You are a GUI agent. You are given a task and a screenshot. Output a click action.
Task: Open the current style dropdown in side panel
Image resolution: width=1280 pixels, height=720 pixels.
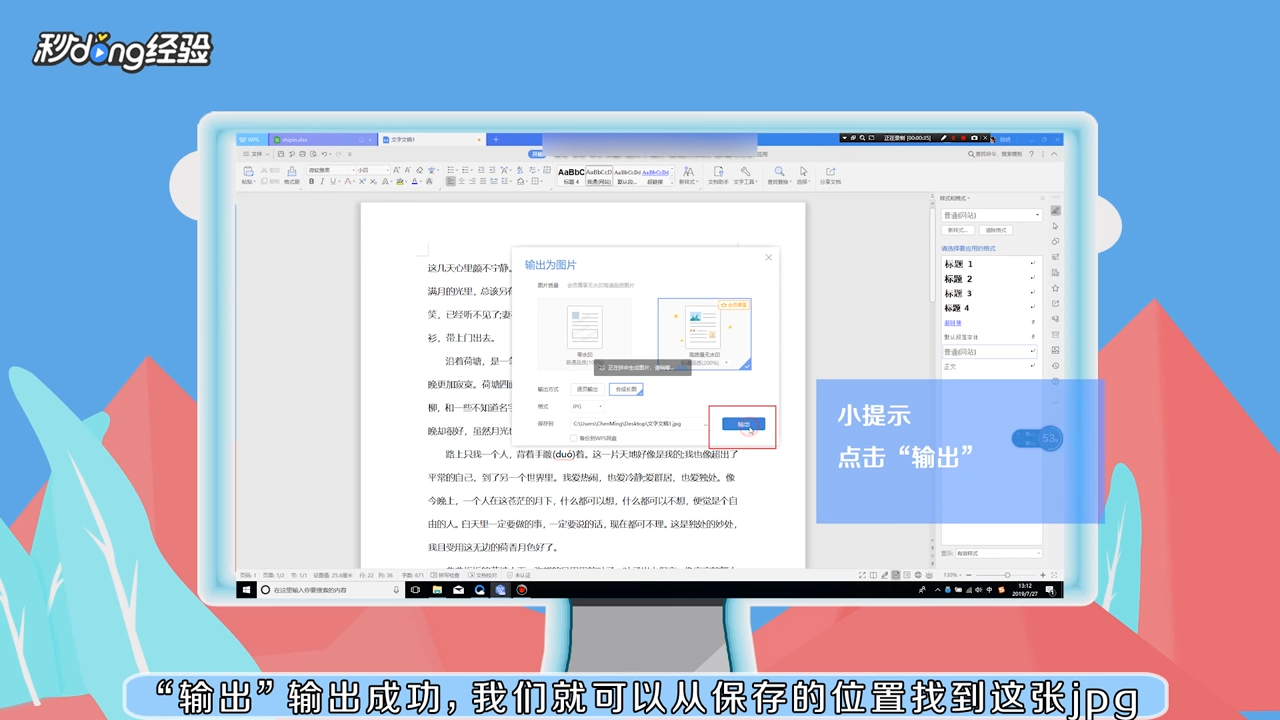[992, 215]
